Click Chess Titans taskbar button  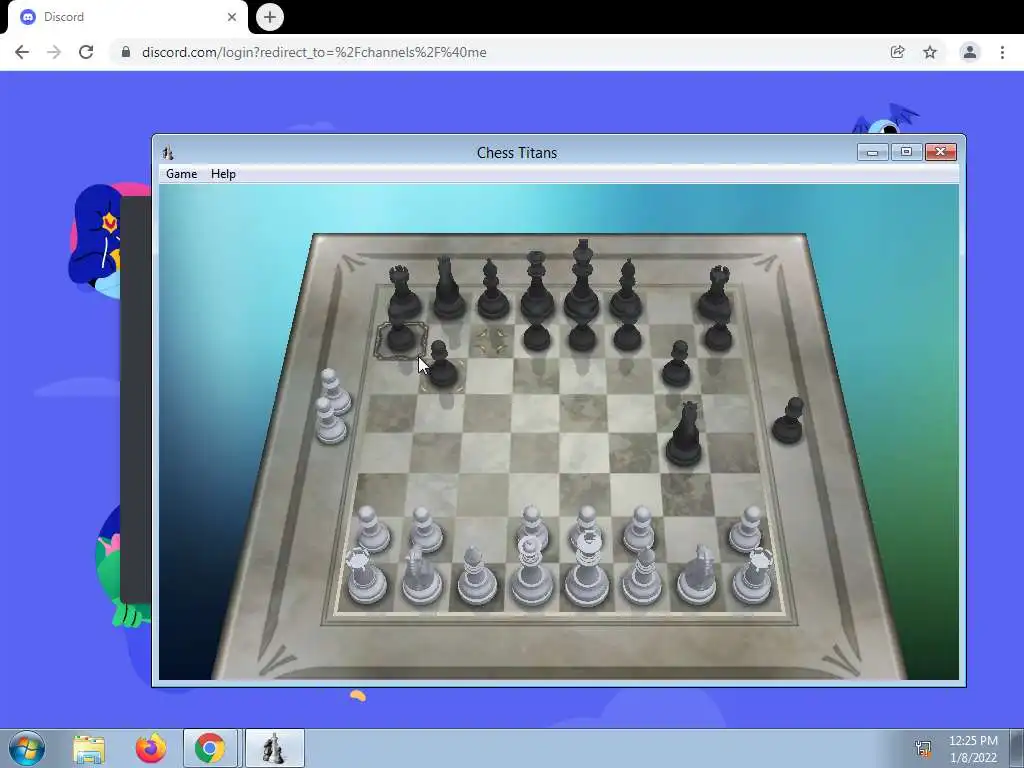point(274,748)
